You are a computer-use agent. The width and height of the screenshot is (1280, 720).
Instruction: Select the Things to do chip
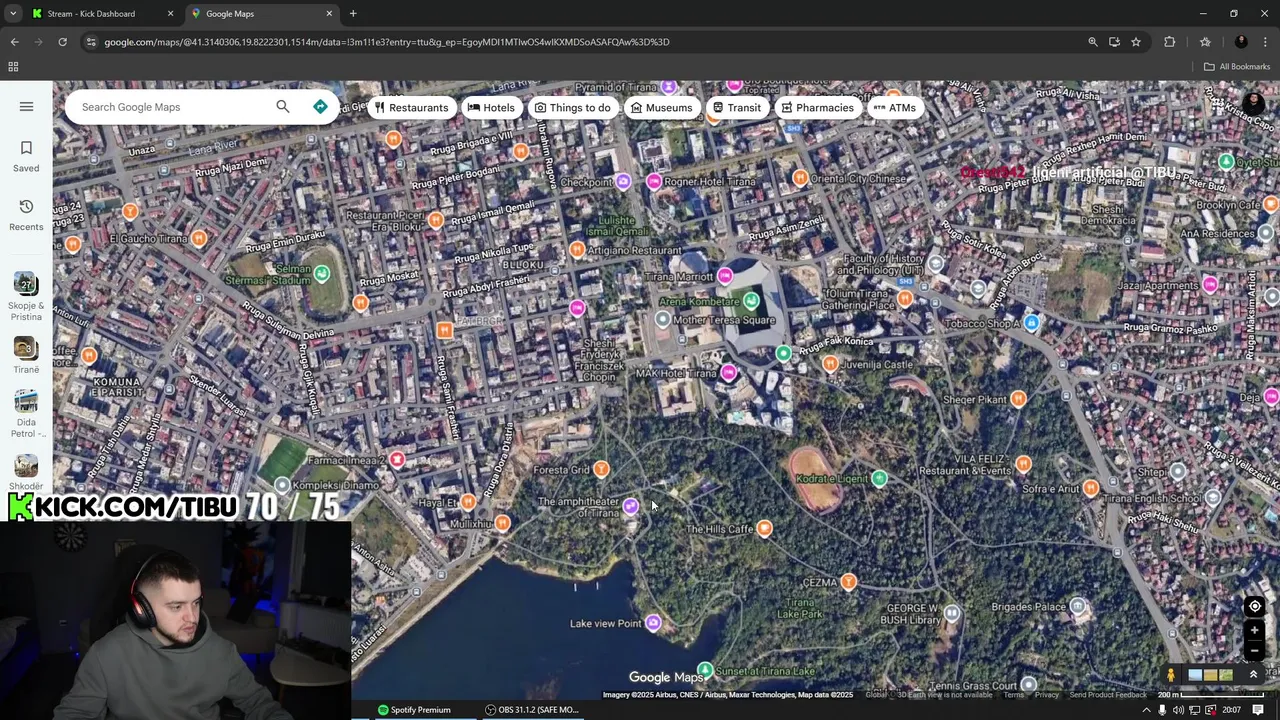coord(572,107)
